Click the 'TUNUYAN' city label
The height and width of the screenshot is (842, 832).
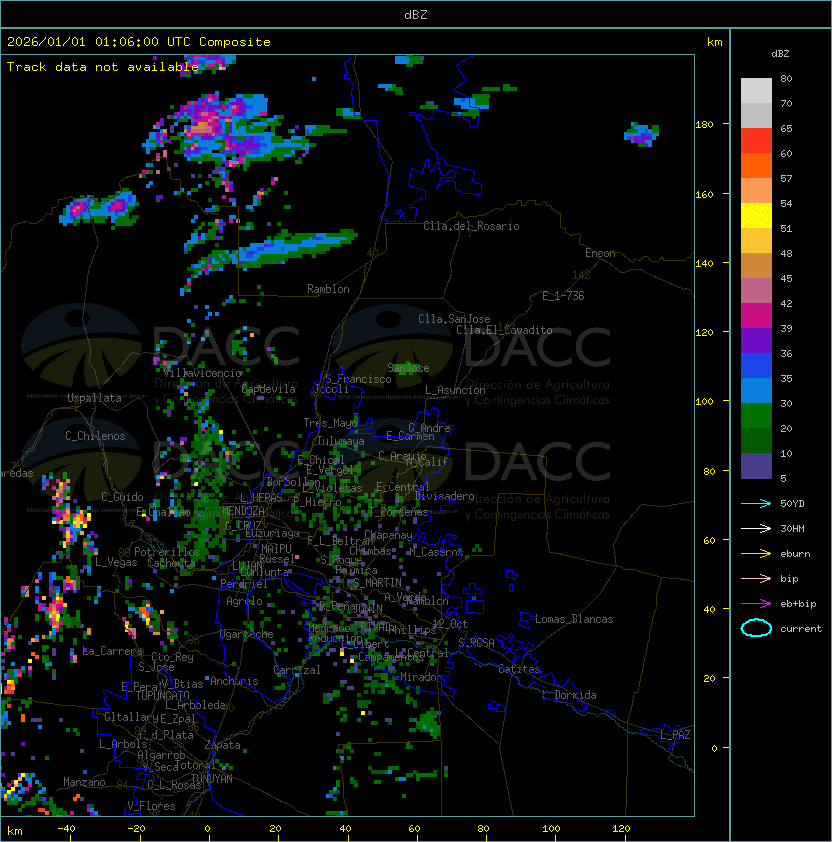click(x=212, y=779)
